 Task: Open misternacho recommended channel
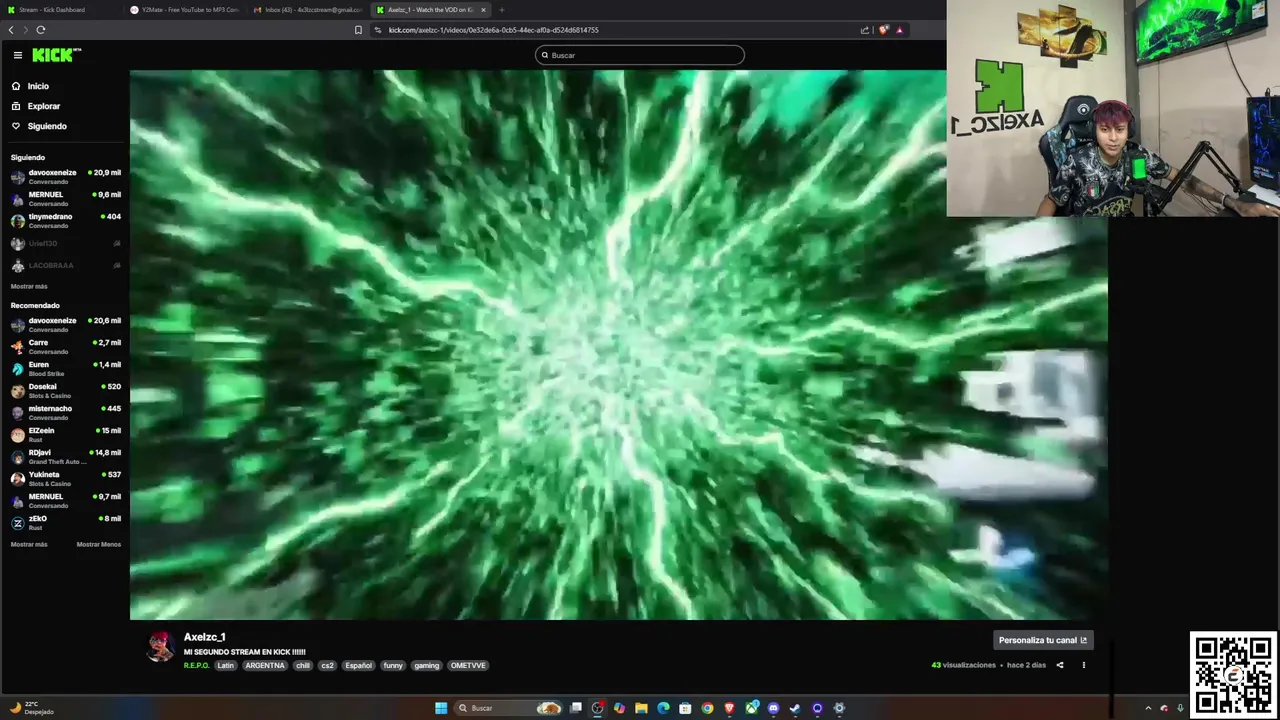click(65, 412)
